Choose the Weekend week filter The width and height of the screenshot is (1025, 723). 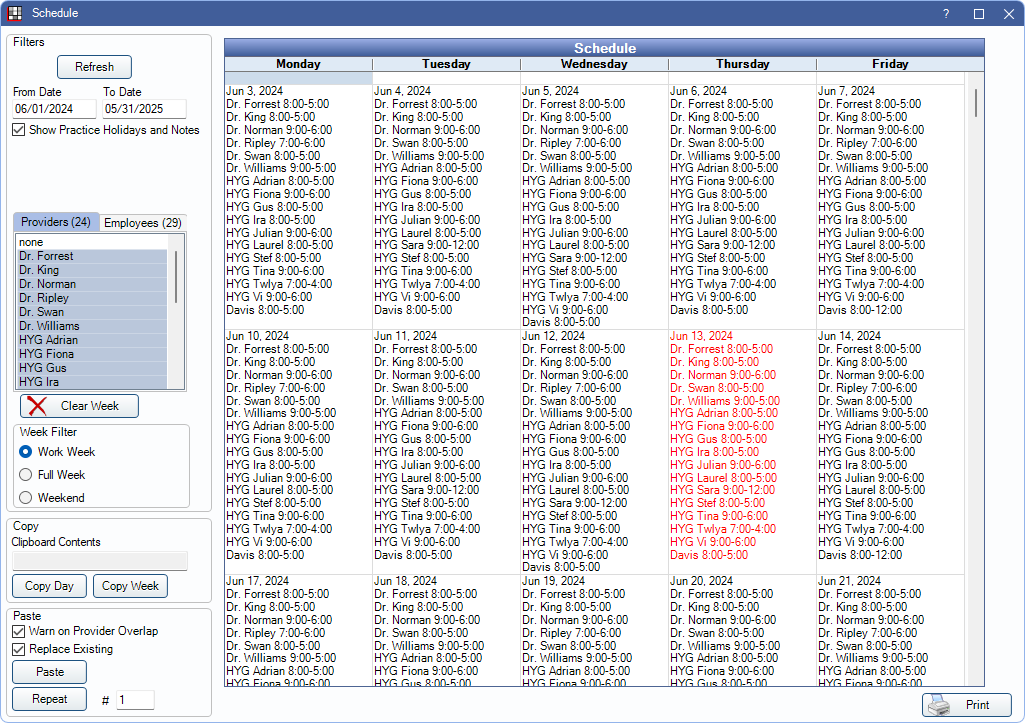(26, 498)
